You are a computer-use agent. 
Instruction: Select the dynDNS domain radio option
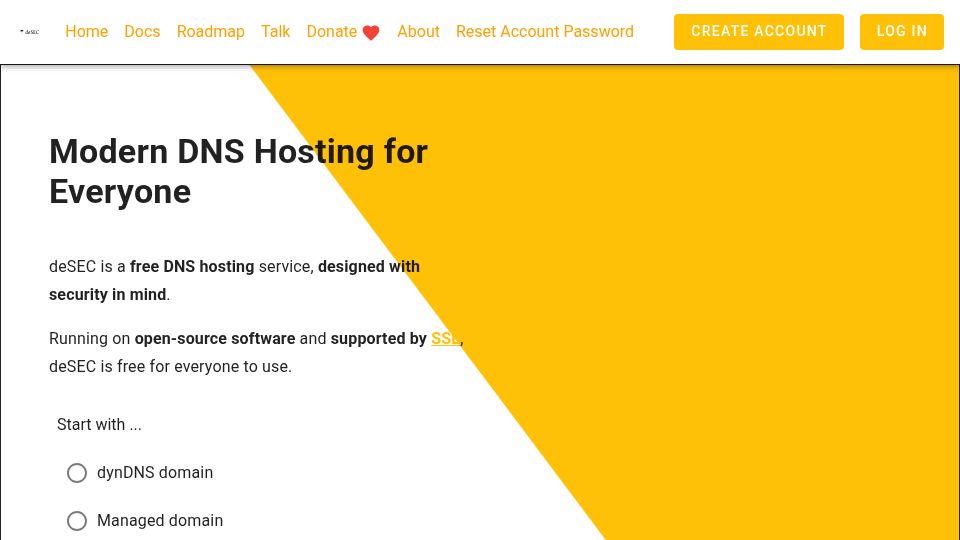tap(77, 473)
